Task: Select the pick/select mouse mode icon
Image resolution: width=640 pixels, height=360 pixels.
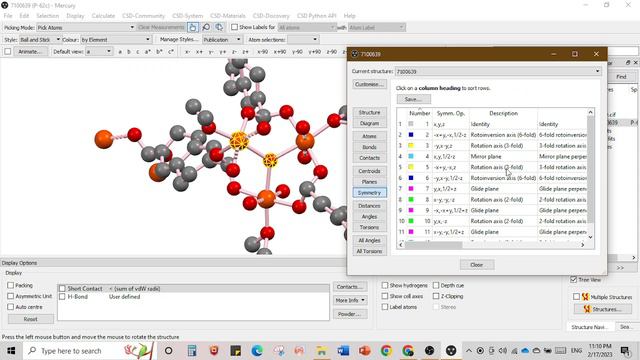Action: coord(193,27)
